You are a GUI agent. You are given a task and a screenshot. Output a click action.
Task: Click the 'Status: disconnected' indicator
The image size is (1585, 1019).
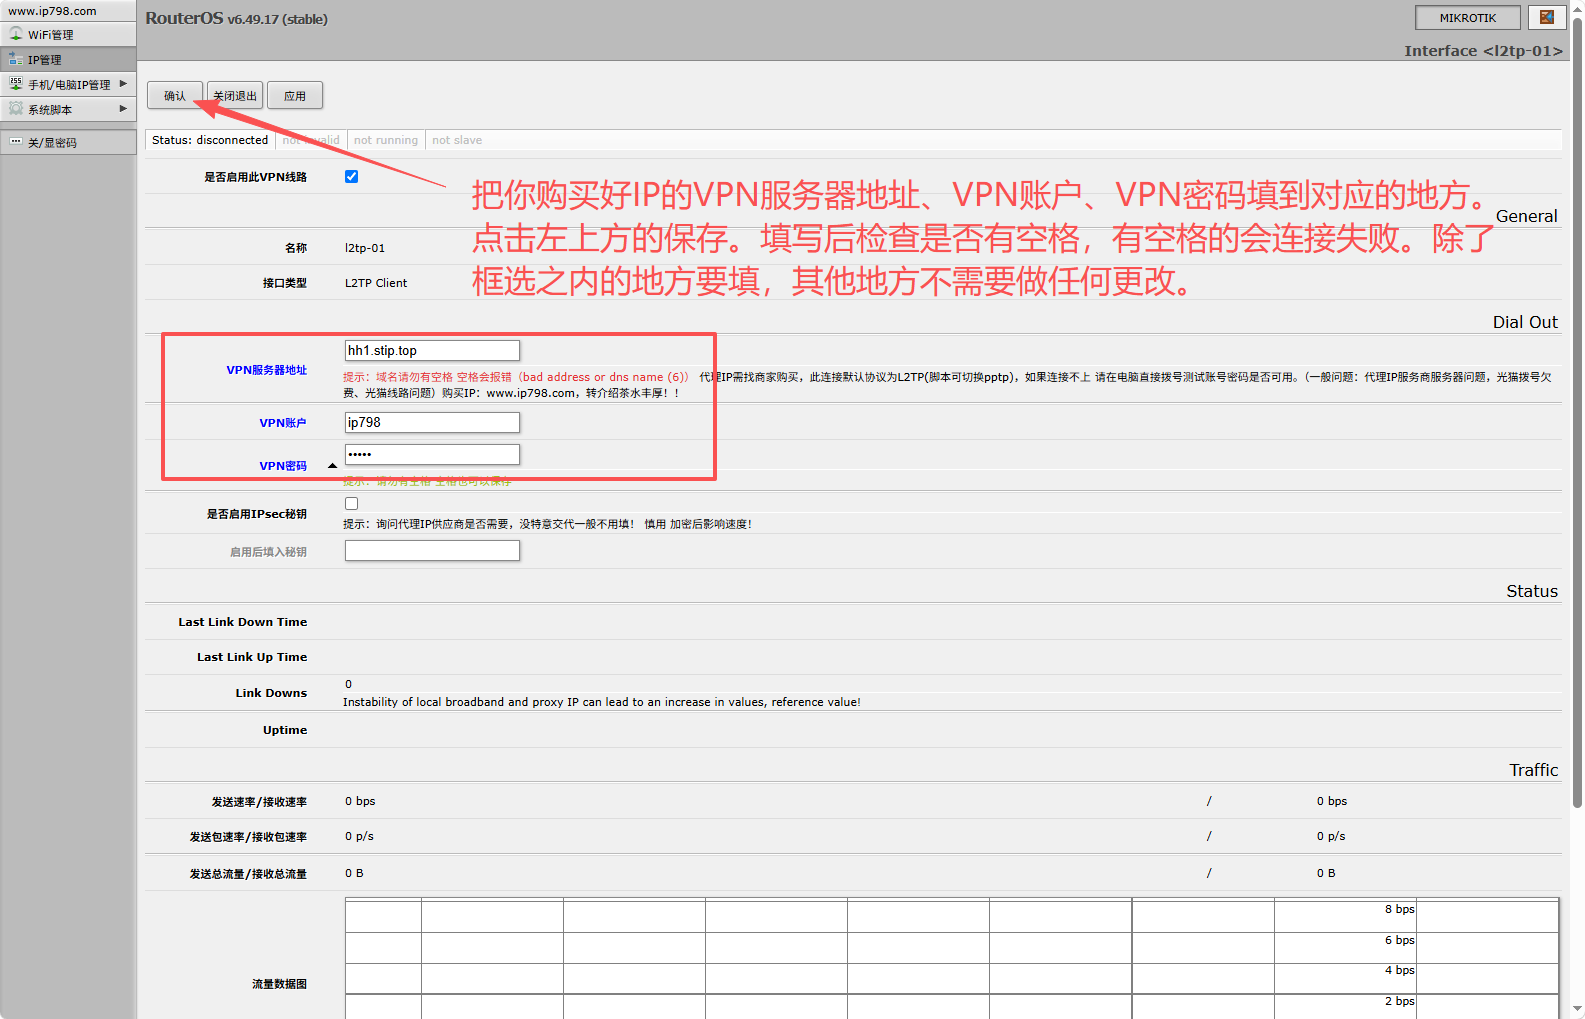tap(210, 140)
